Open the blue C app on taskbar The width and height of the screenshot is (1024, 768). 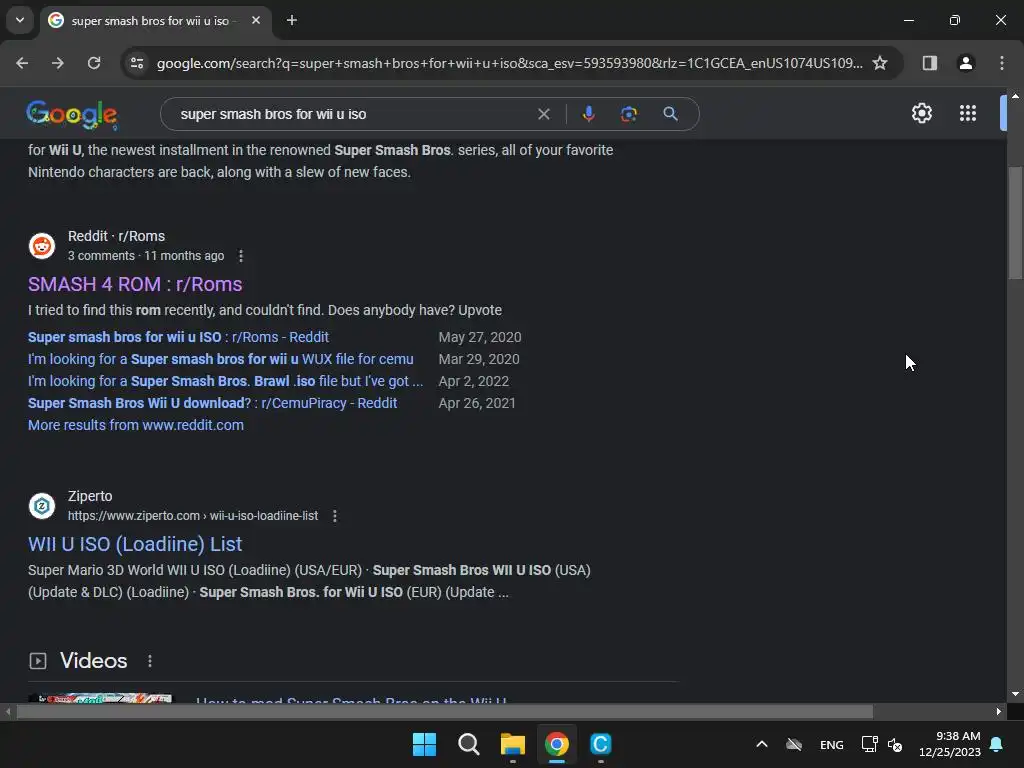600,744
